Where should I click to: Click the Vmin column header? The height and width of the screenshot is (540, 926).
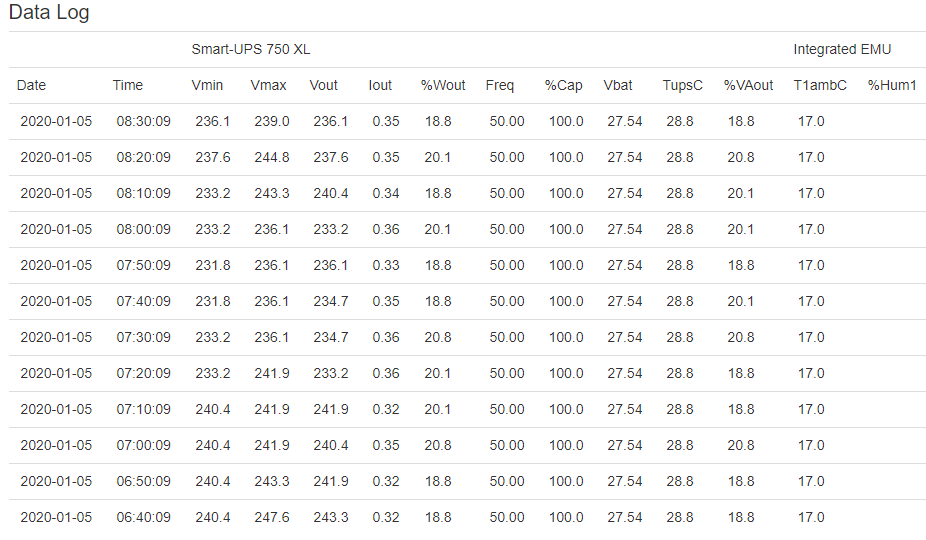pos(208,85)
